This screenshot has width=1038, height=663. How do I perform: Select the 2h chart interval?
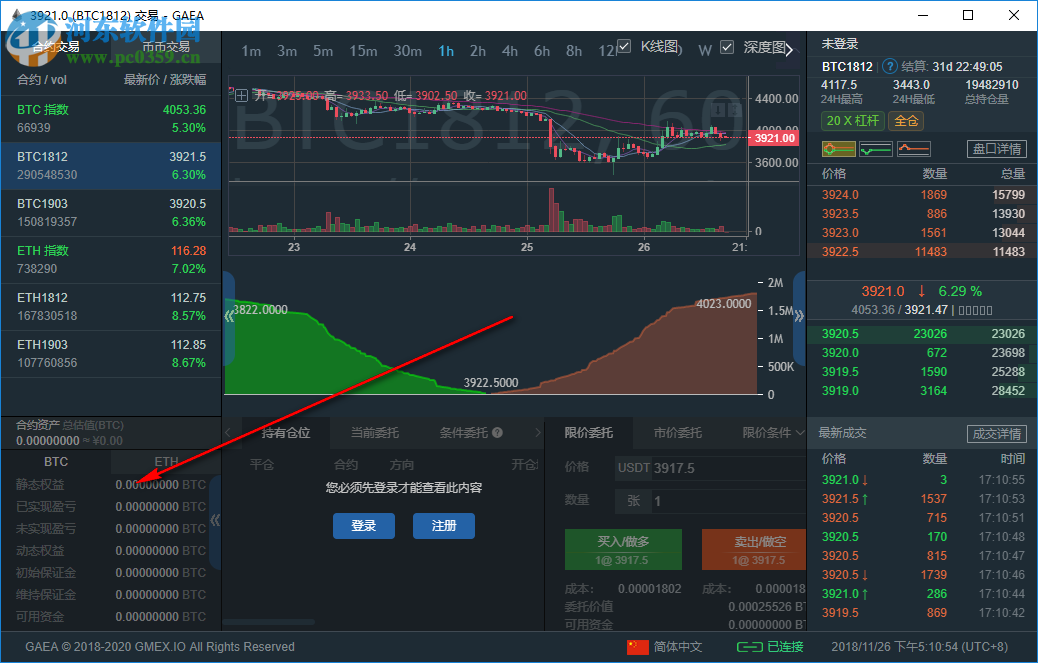coord(478,51)
